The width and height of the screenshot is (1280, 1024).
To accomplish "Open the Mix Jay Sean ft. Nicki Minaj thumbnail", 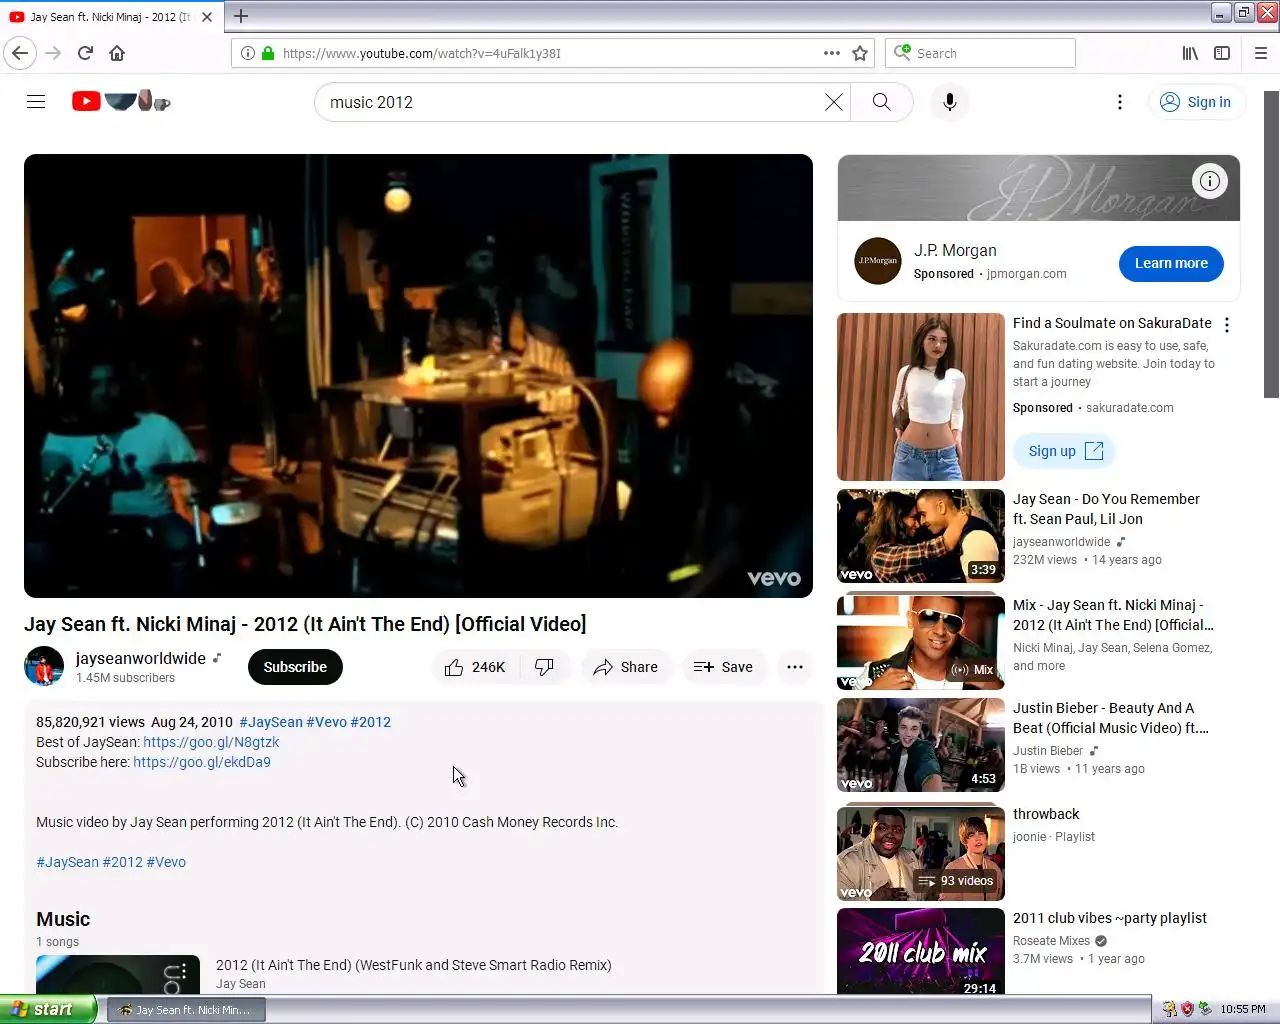I will (x=920, y=642).
